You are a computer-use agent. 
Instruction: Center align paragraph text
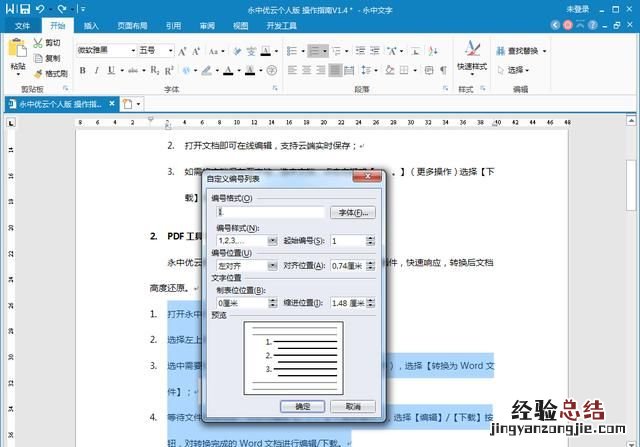(x=307, y=70)
